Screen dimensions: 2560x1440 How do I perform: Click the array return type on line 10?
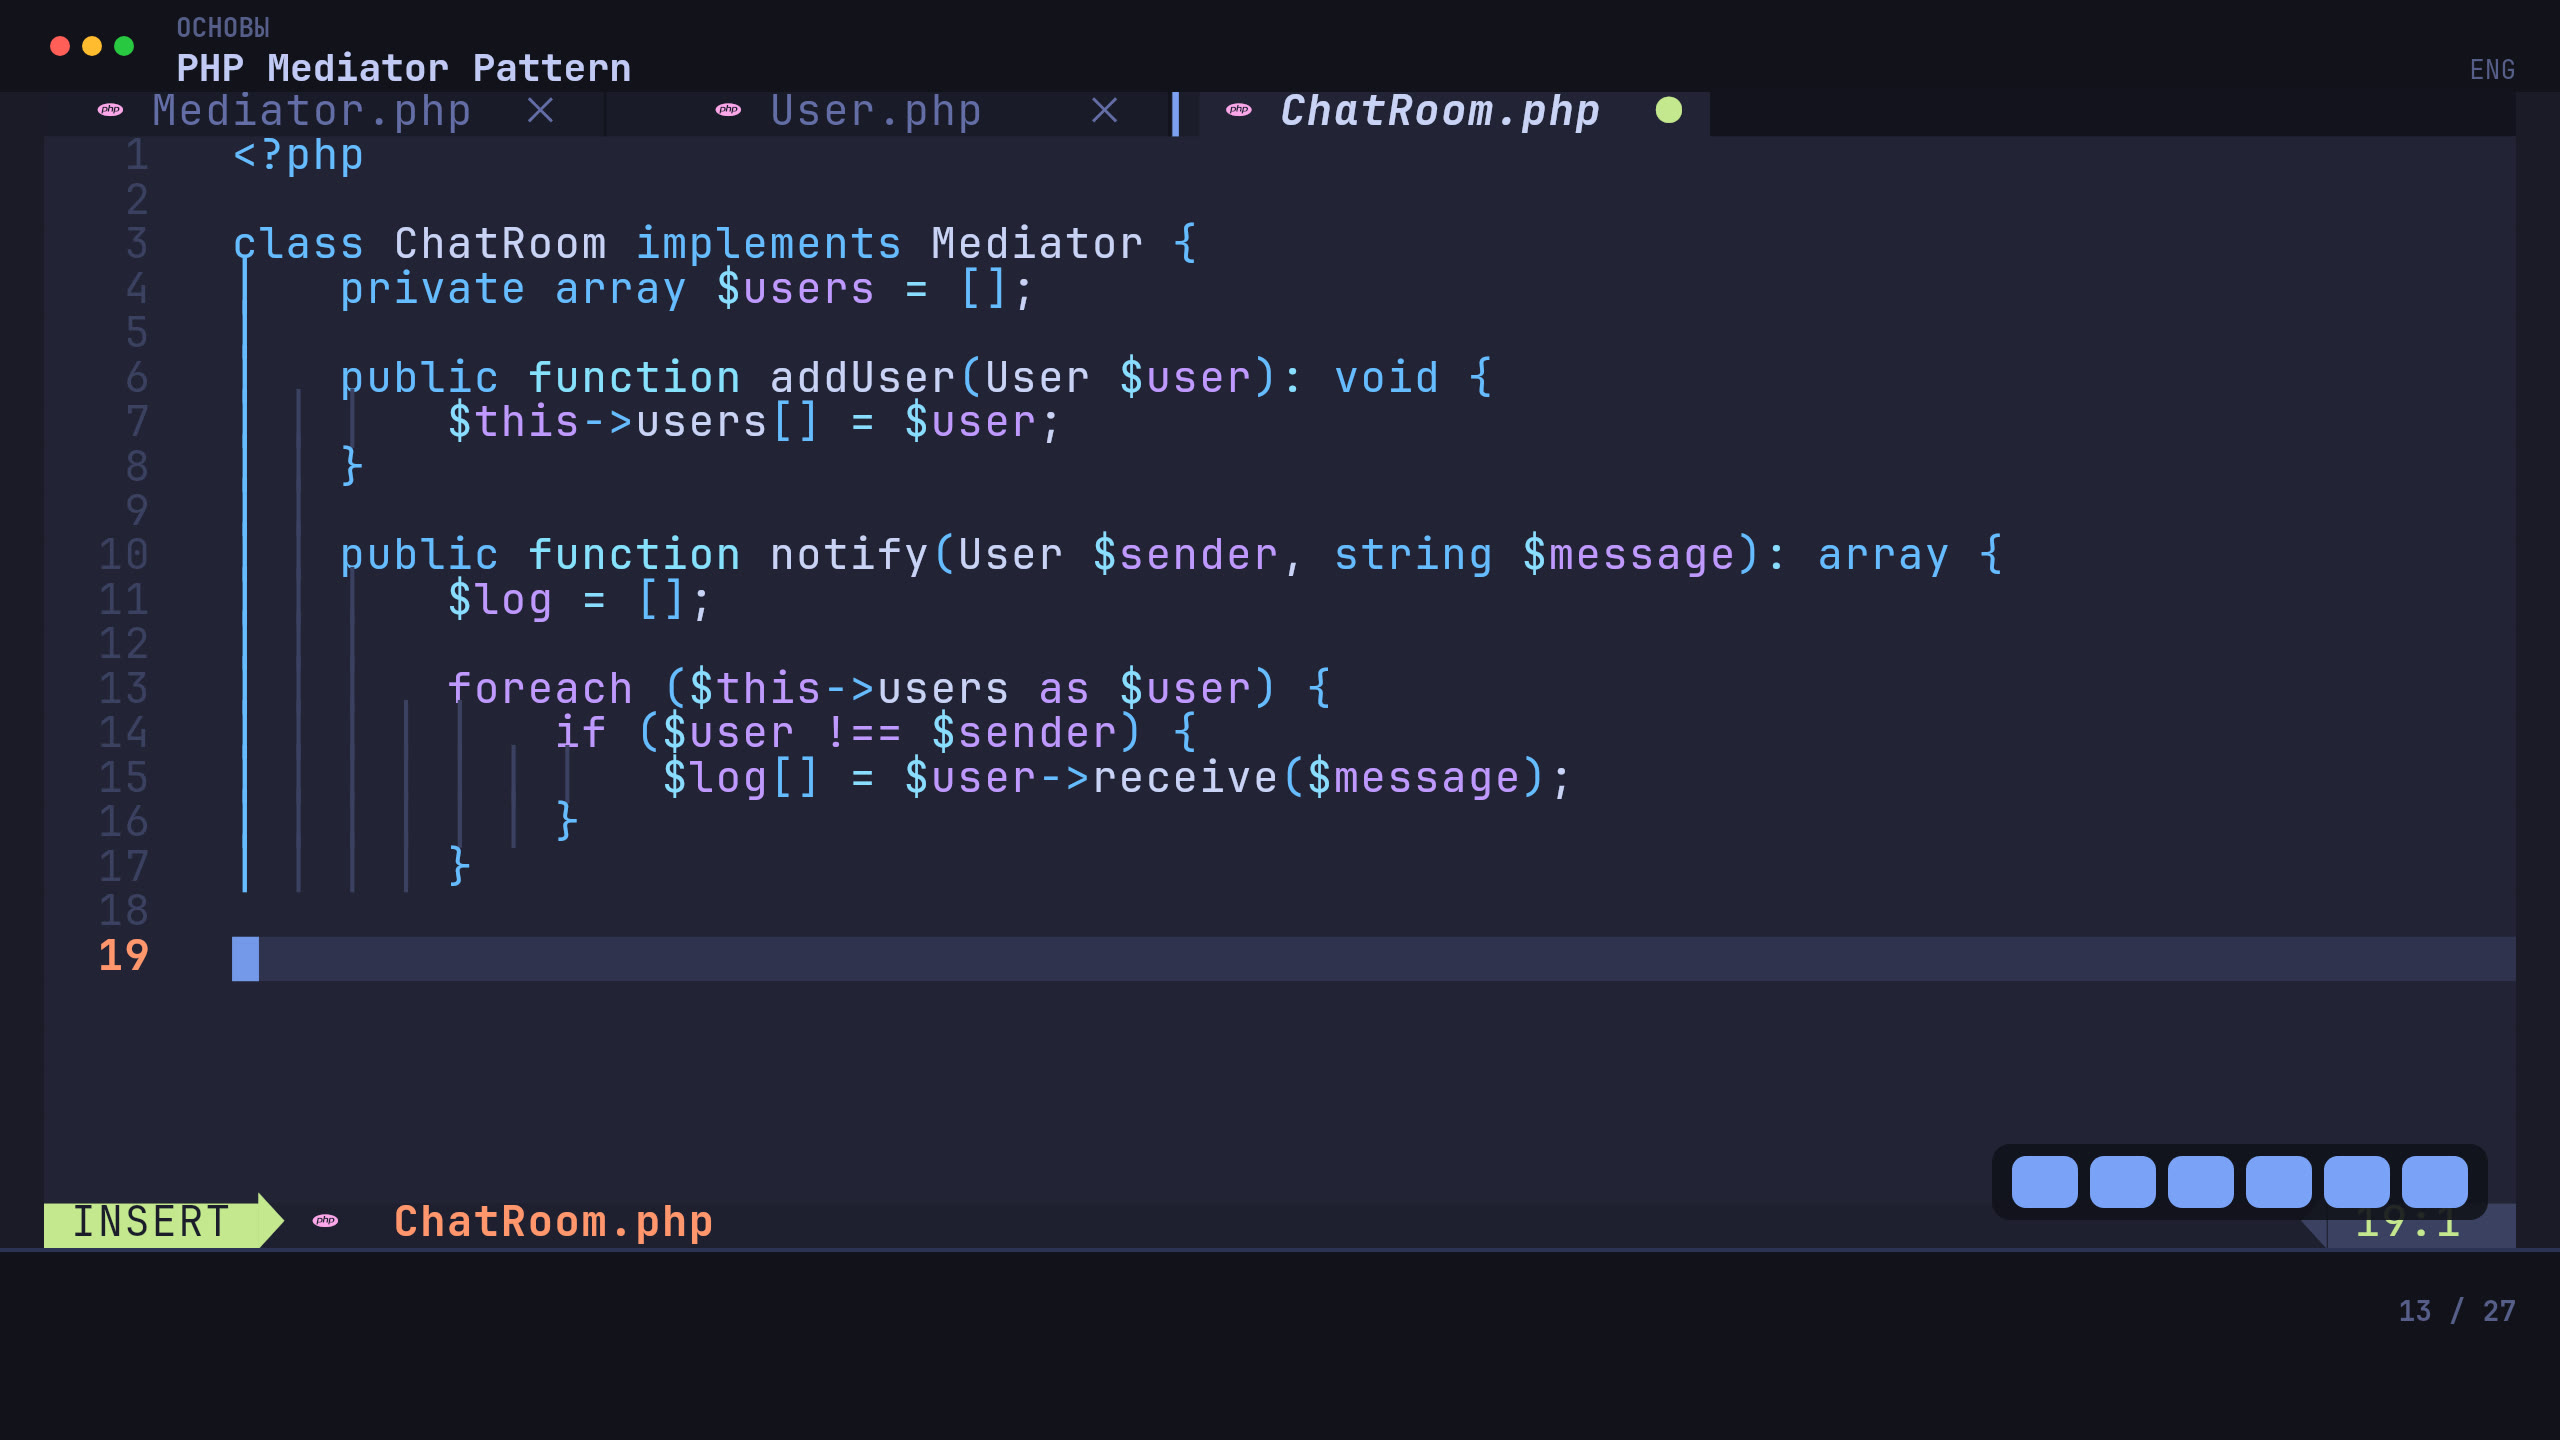[x=1883, y=555]
